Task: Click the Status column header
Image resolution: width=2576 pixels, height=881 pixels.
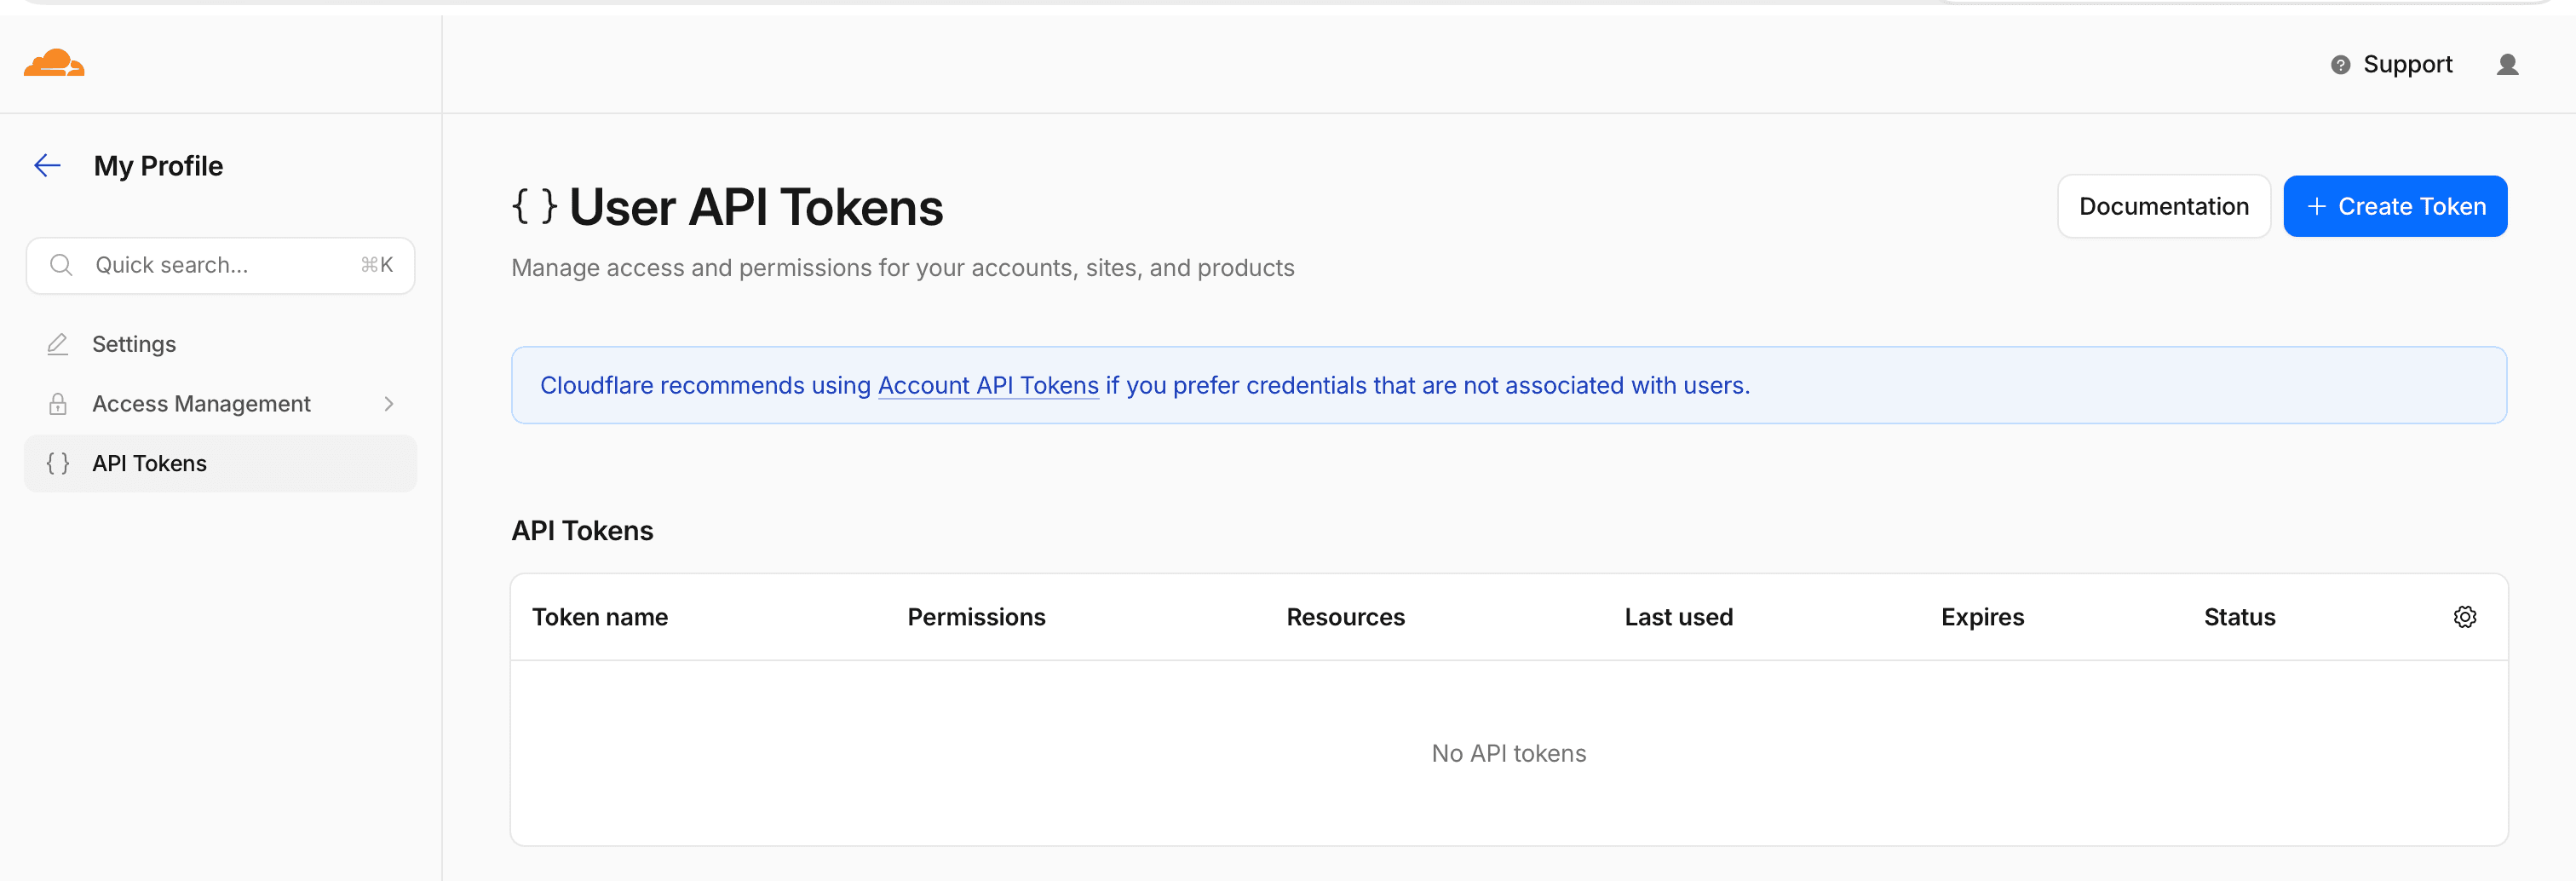Action: (x=2239, y=617)
